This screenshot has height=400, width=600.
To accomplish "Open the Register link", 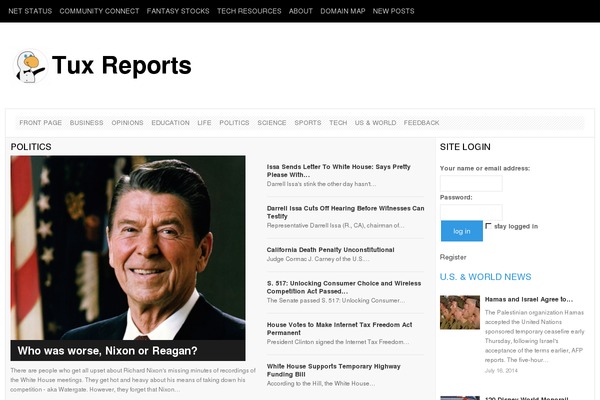I will pos(453,257).
